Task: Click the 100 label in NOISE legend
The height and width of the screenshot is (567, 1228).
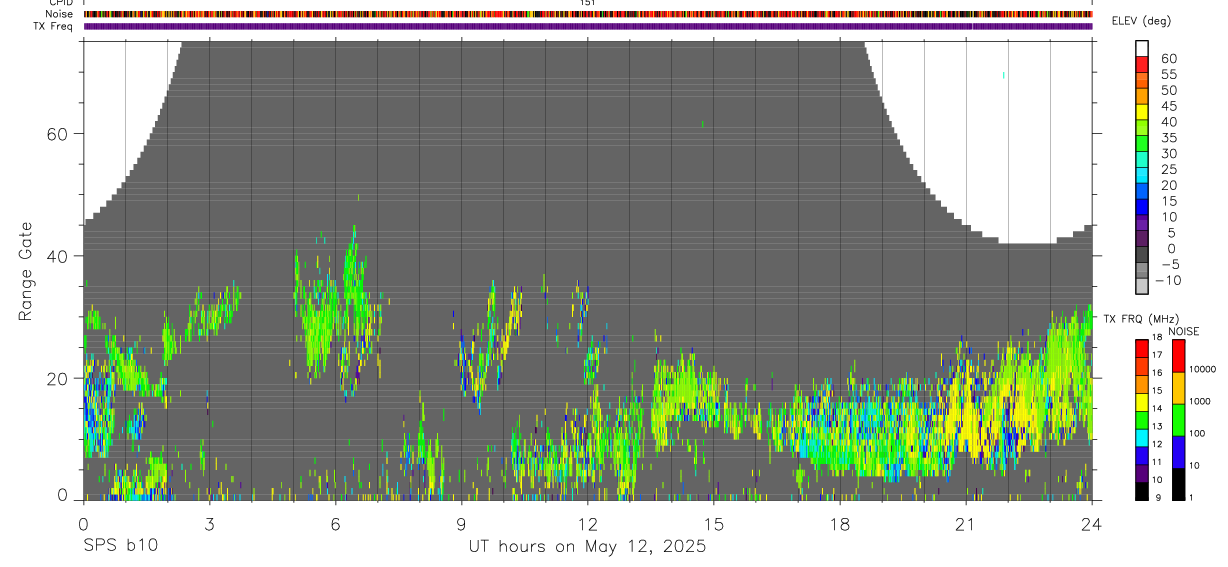Action: tap(1196, 433)
